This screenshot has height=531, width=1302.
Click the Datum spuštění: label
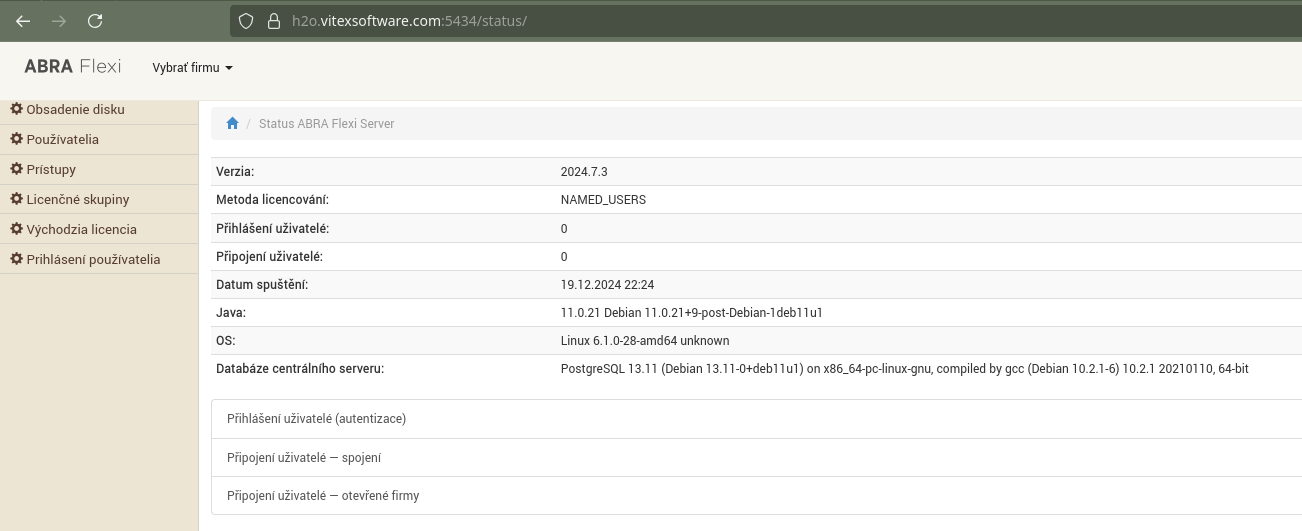coord(262,285)
